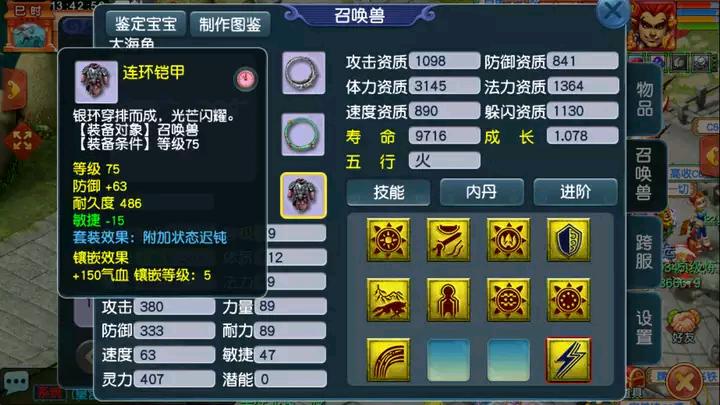Switch to the 进阶 tab
Screen dimensions: 720x405
[x=575, y=192]
